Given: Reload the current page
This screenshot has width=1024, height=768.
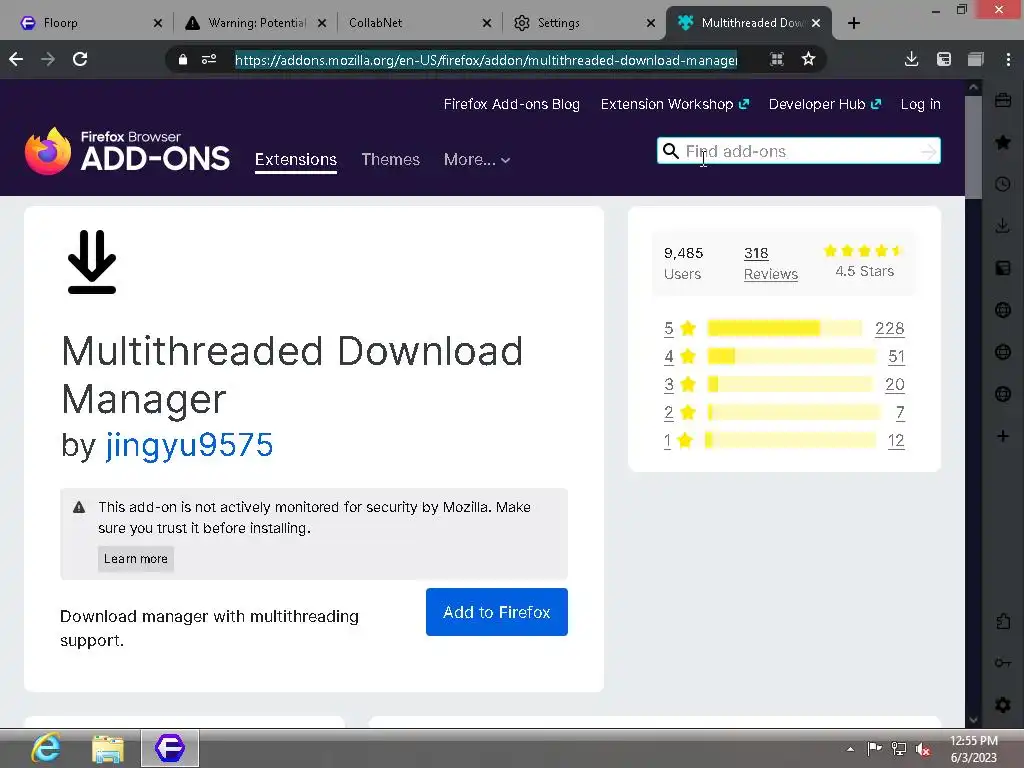Looking at the screenshot, I should pyautogui.click(x=80, y=59).
